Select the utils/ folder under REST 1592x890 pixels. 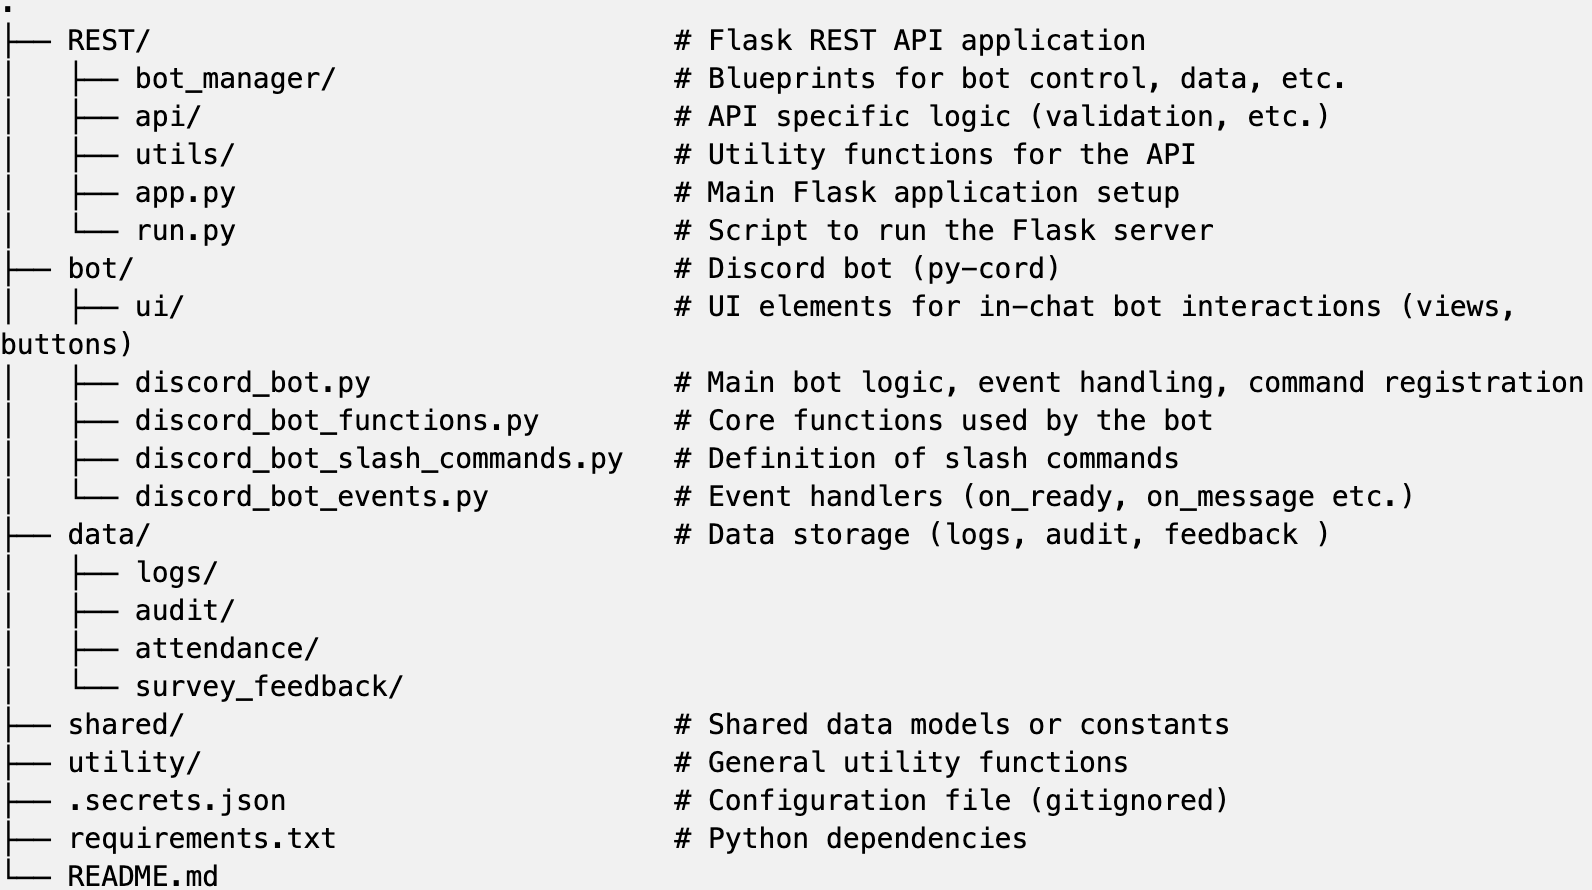point(185,155)
